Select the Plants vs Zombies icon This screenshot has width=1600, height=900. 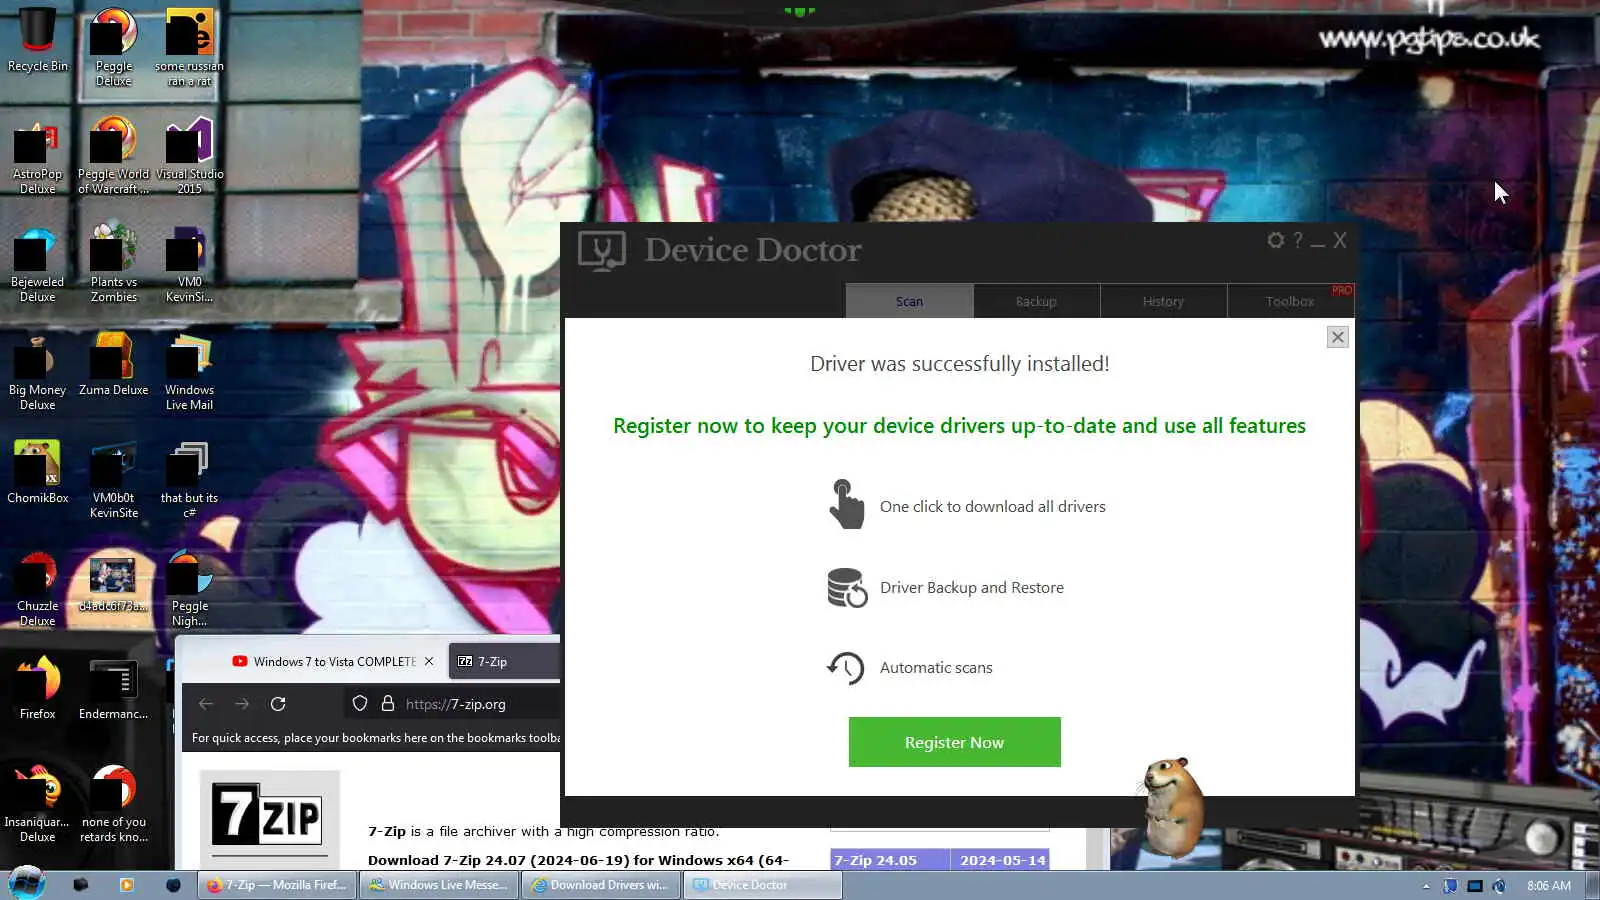[114, 263]
